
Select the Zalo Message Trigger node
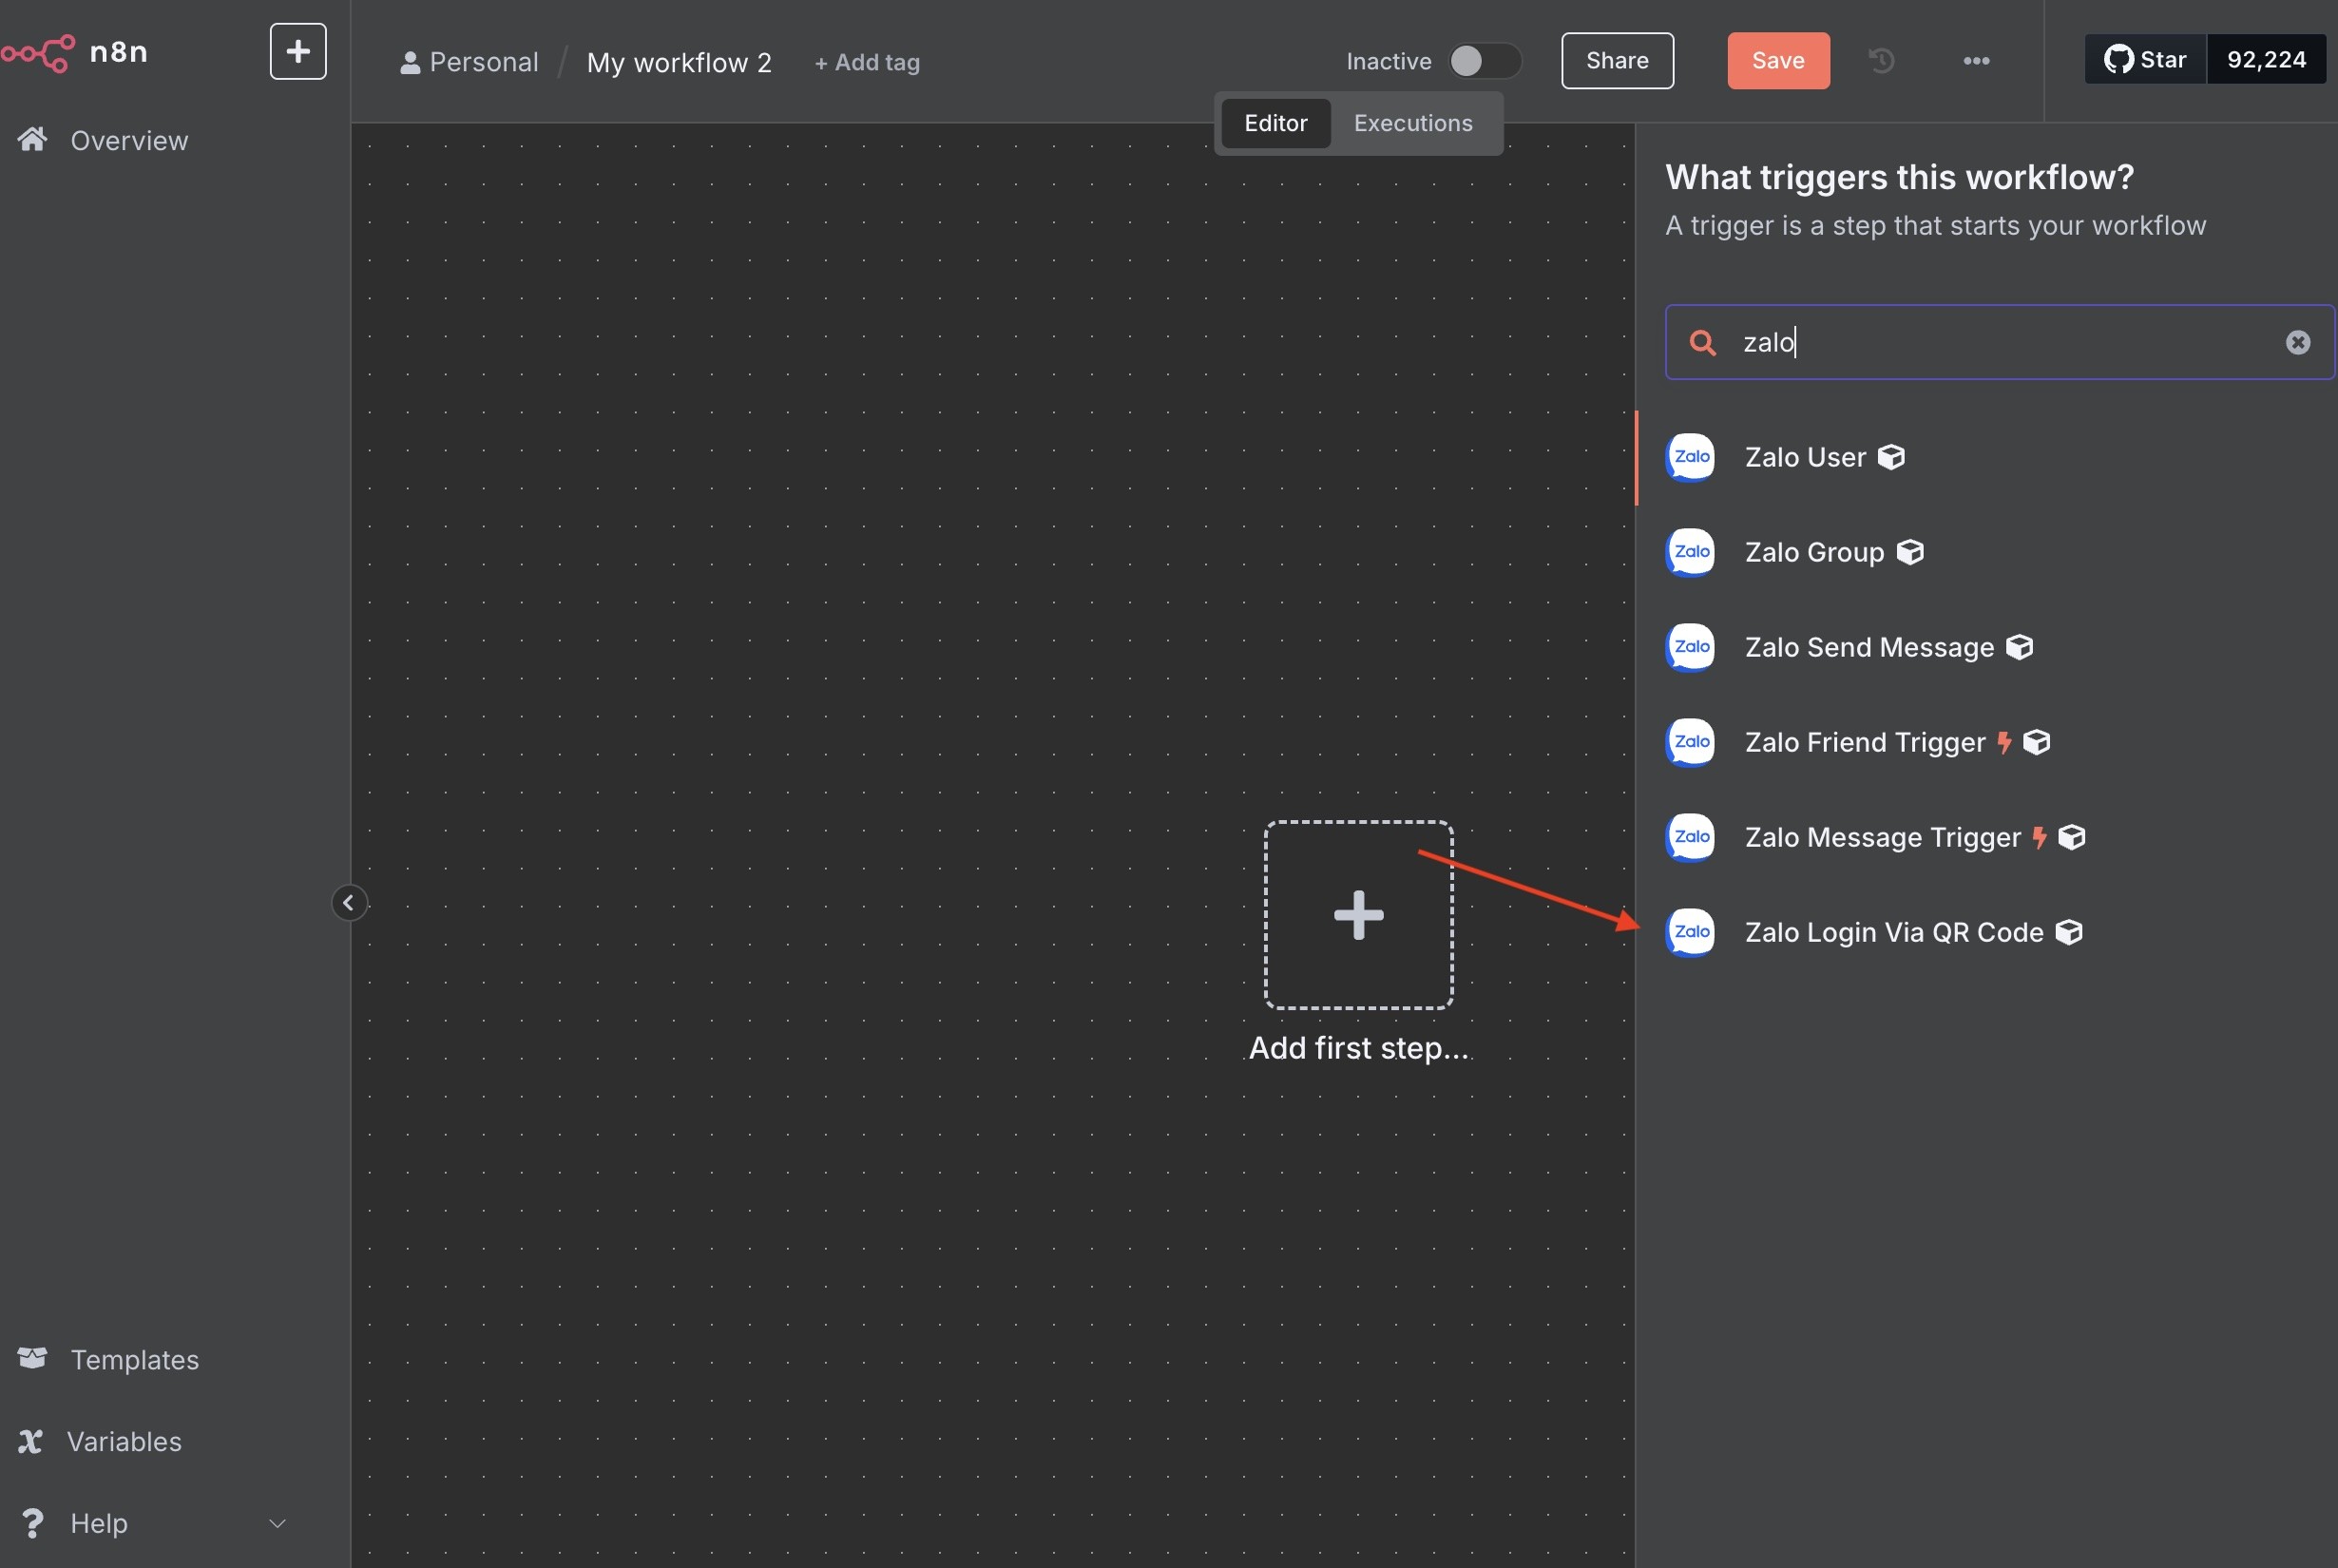[1986, 837]
